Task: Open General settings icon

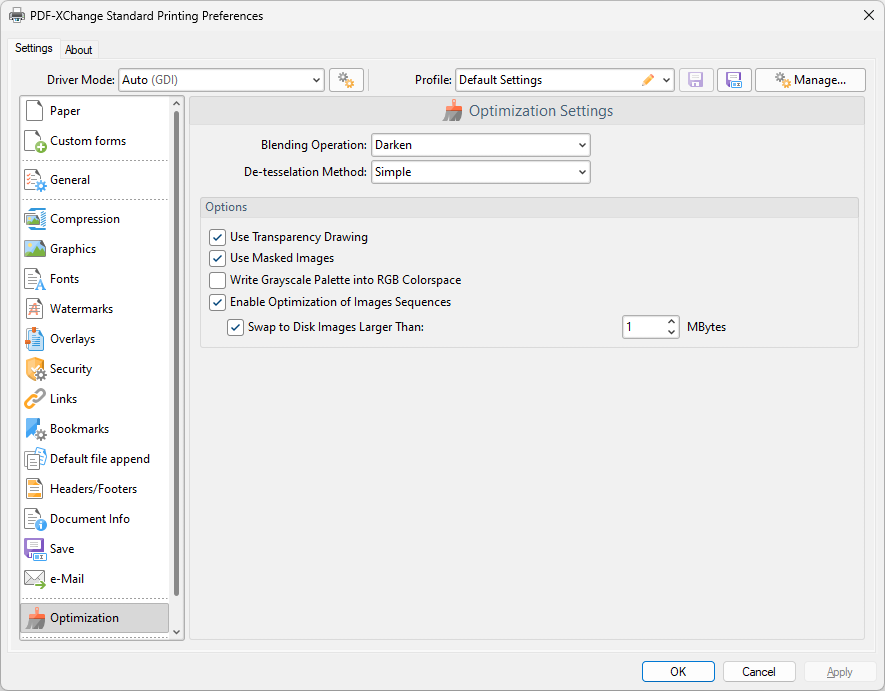Action: tap(35, 180)
